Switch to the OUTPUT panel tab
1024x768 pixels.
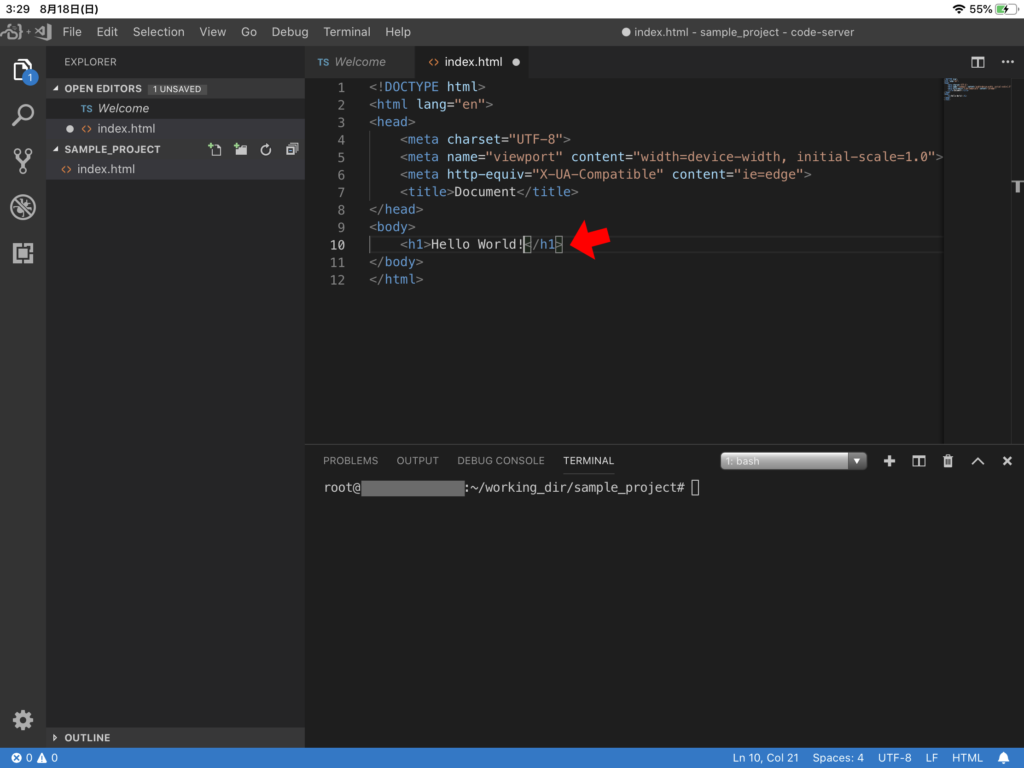pyautogui.click(x=418, y=461)
